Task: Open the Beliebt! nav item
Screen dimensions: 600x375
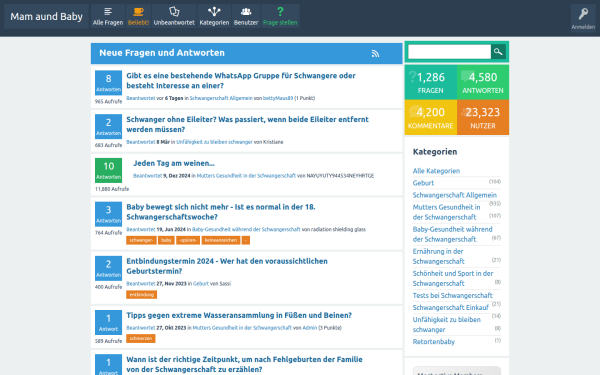Action: (x=138, y=16)
